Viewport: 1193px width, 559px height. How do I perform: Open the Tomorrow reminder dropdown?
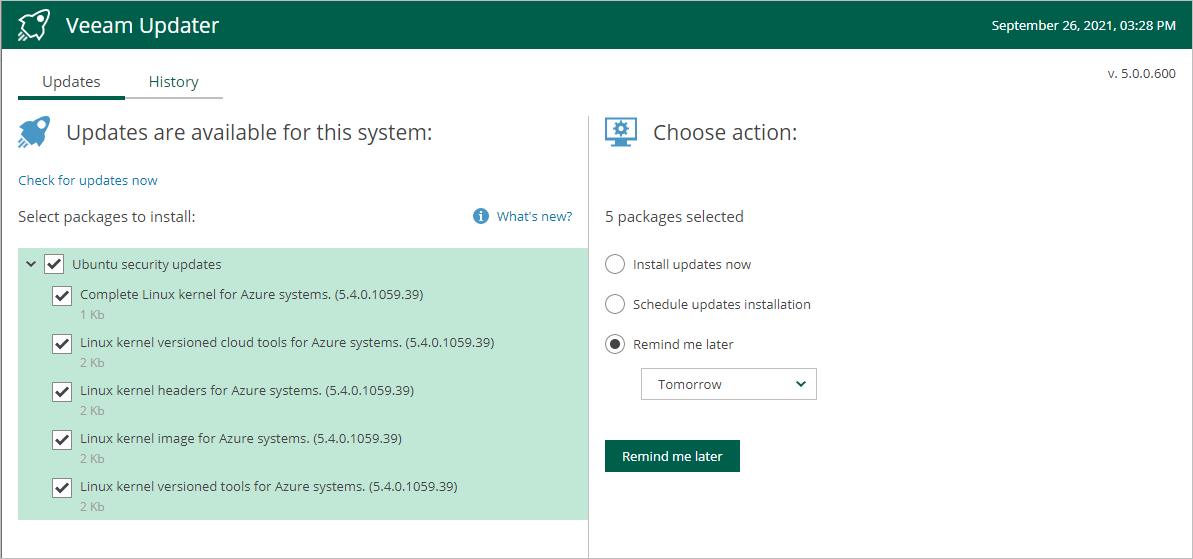point(729,384)
